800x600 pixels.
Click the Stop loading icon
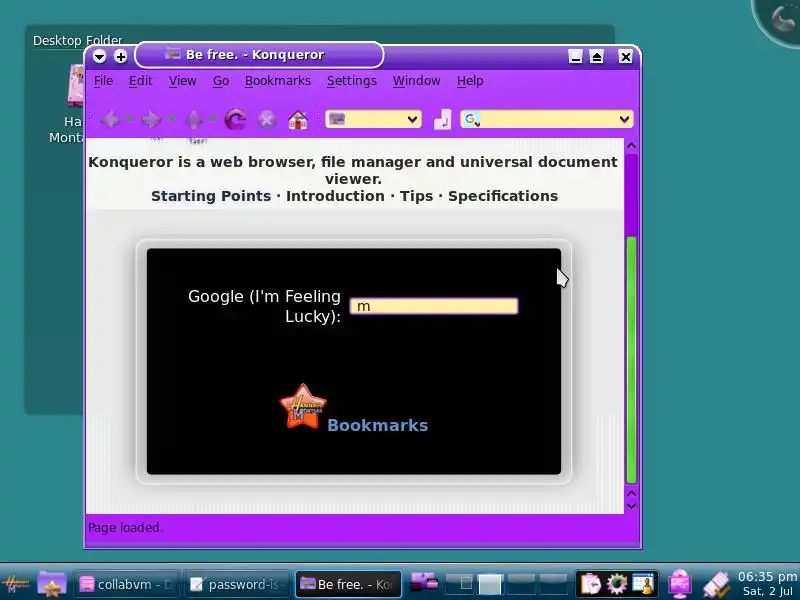pyautogui.click(x=267, y=120)
